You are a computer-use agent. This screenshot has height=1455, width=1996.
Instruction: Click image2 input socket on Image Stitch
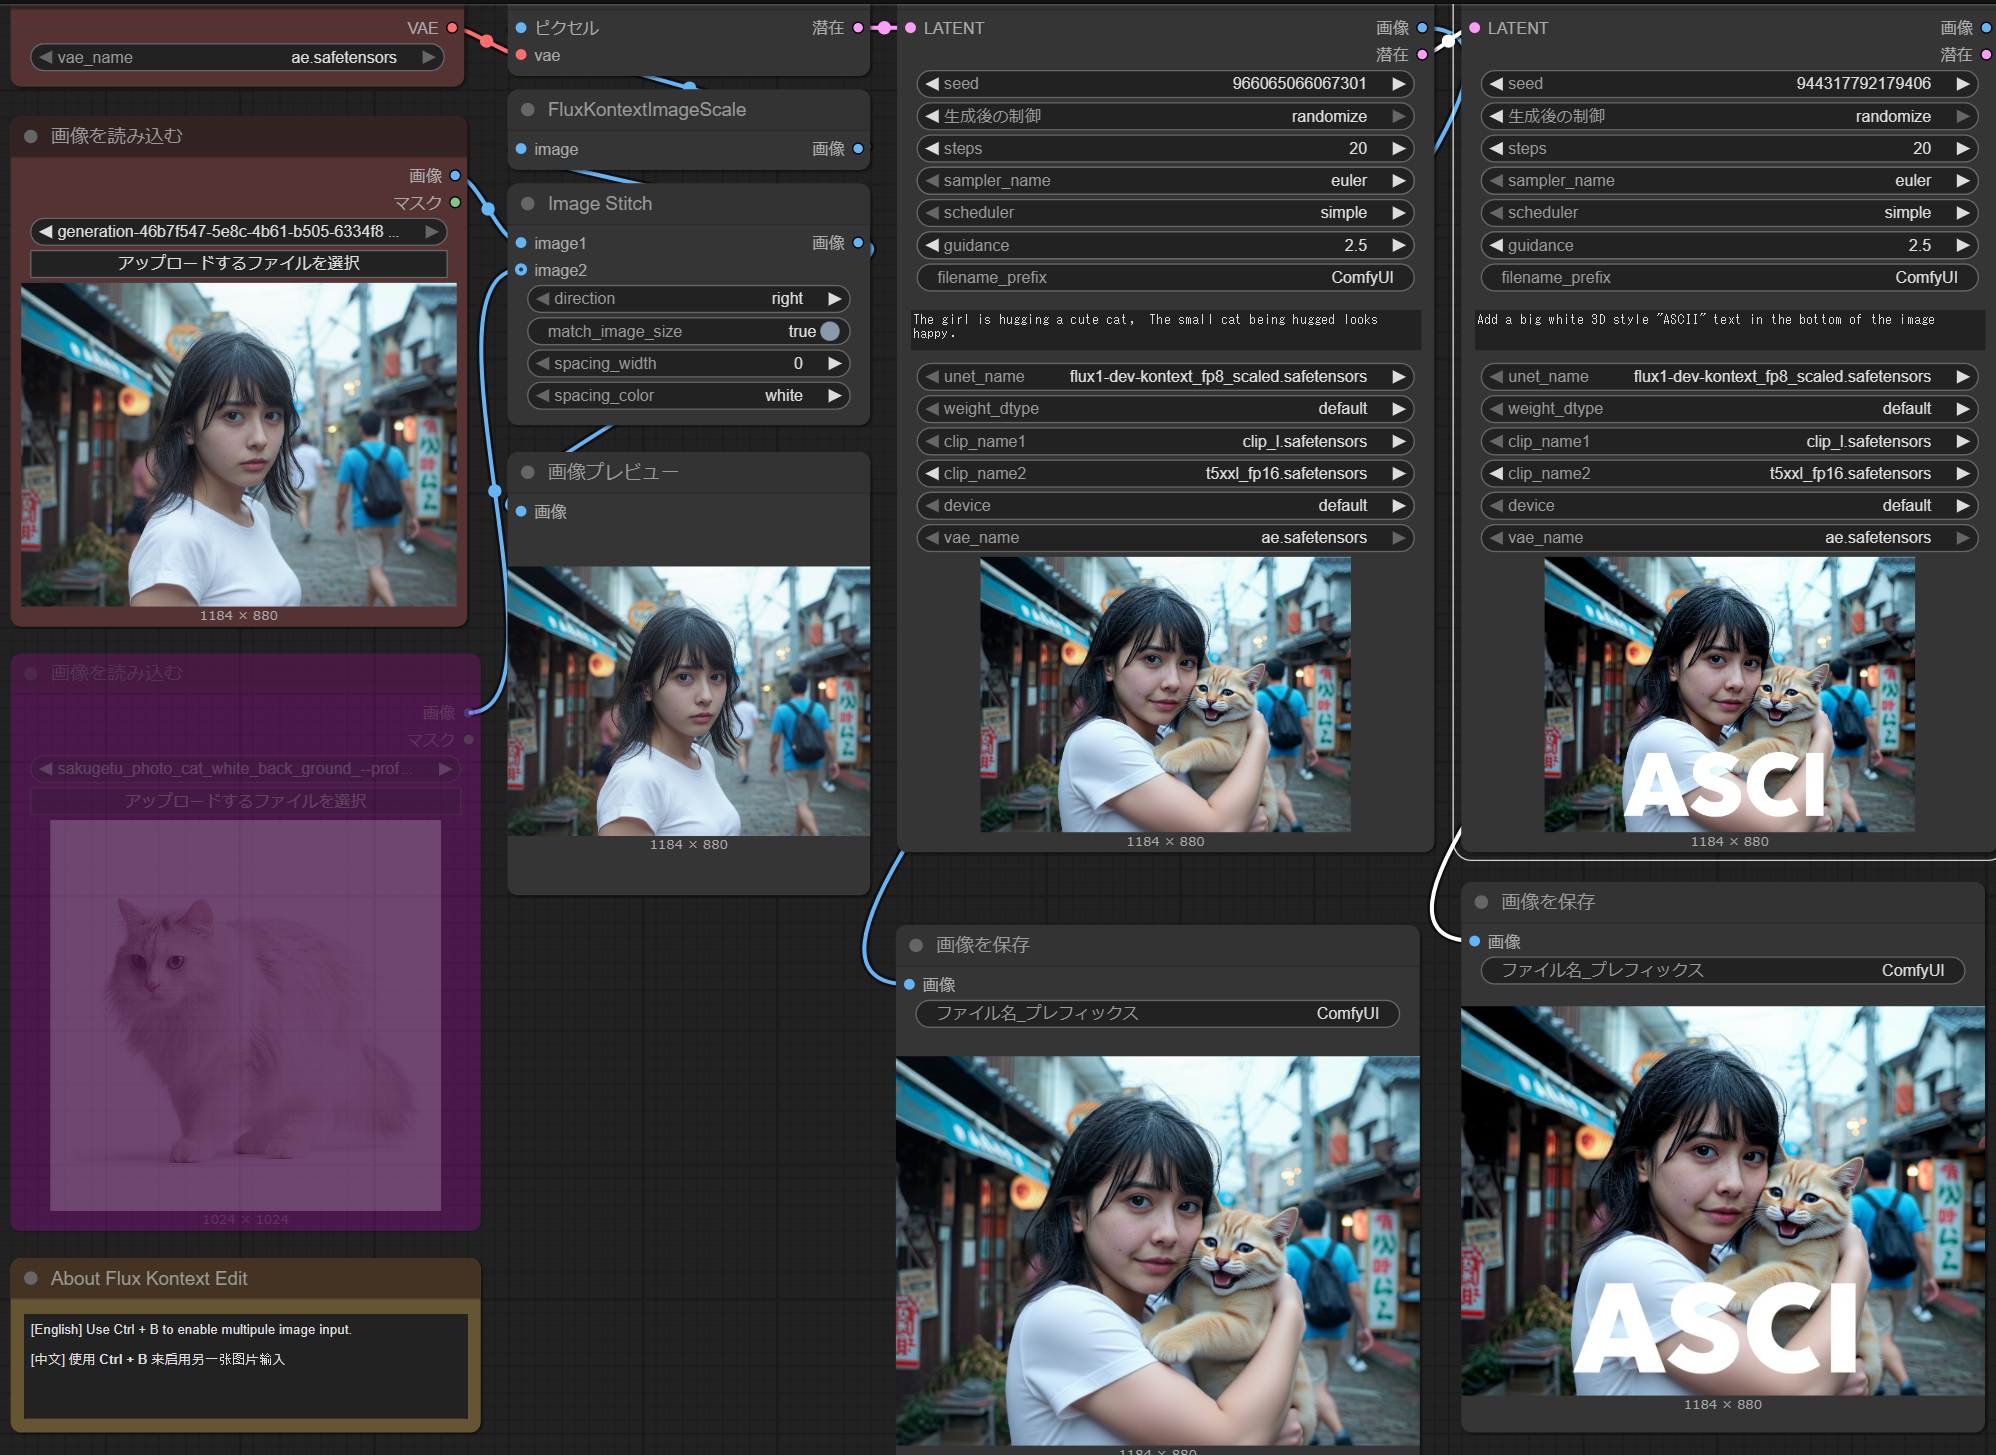[x=521, y=270]
